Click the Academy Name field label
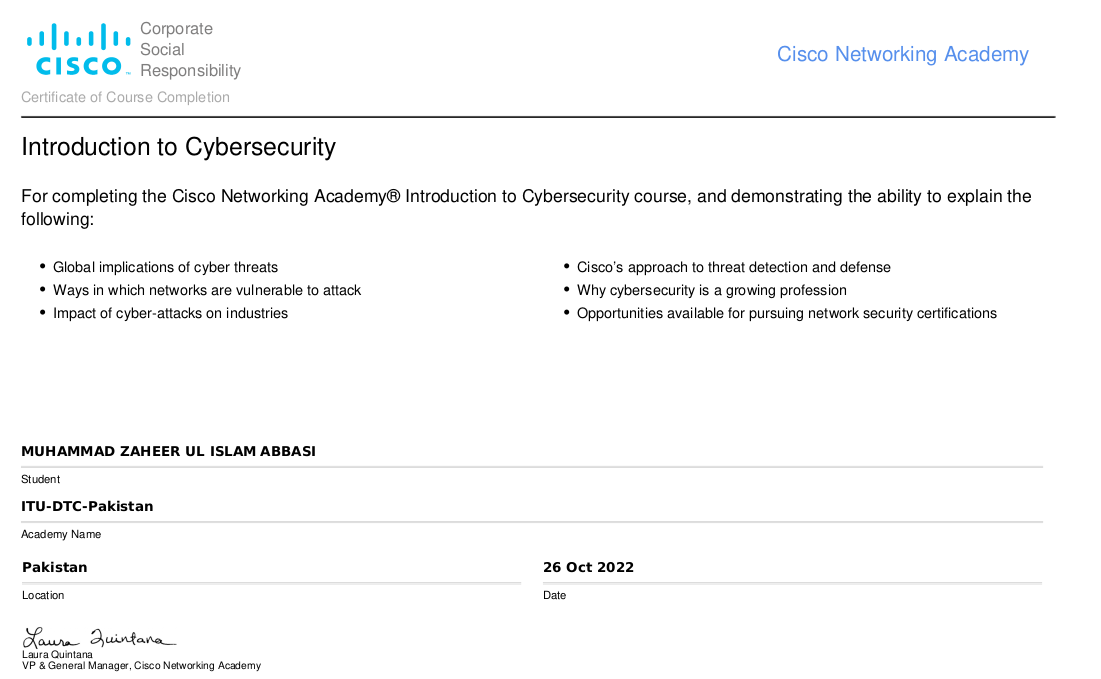 (x=61, y=534)
